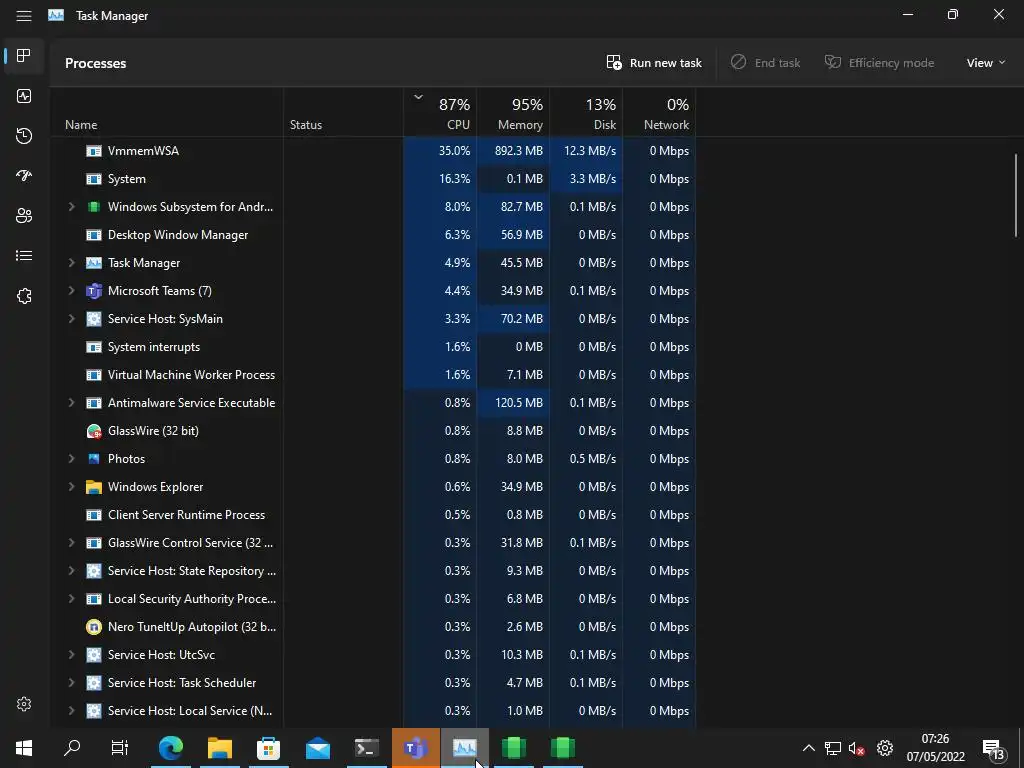Click the Windows Subsystem for Android icon
Screen dimensions: 1024x768
[x=94, y=207]
